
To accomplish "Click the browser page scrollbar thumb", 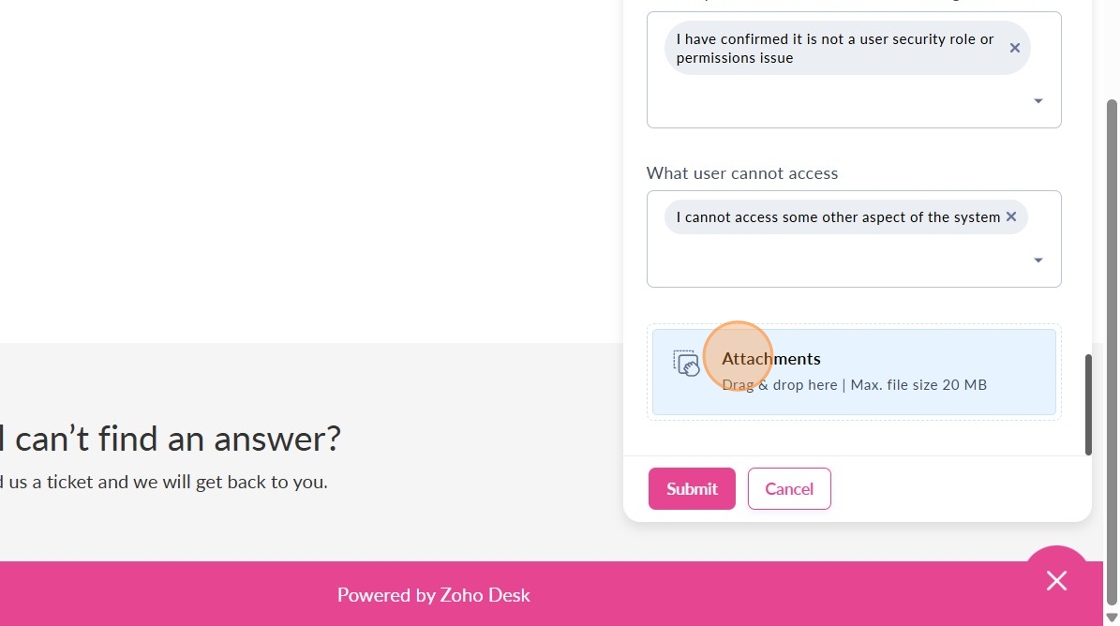I will [1111, 350].
